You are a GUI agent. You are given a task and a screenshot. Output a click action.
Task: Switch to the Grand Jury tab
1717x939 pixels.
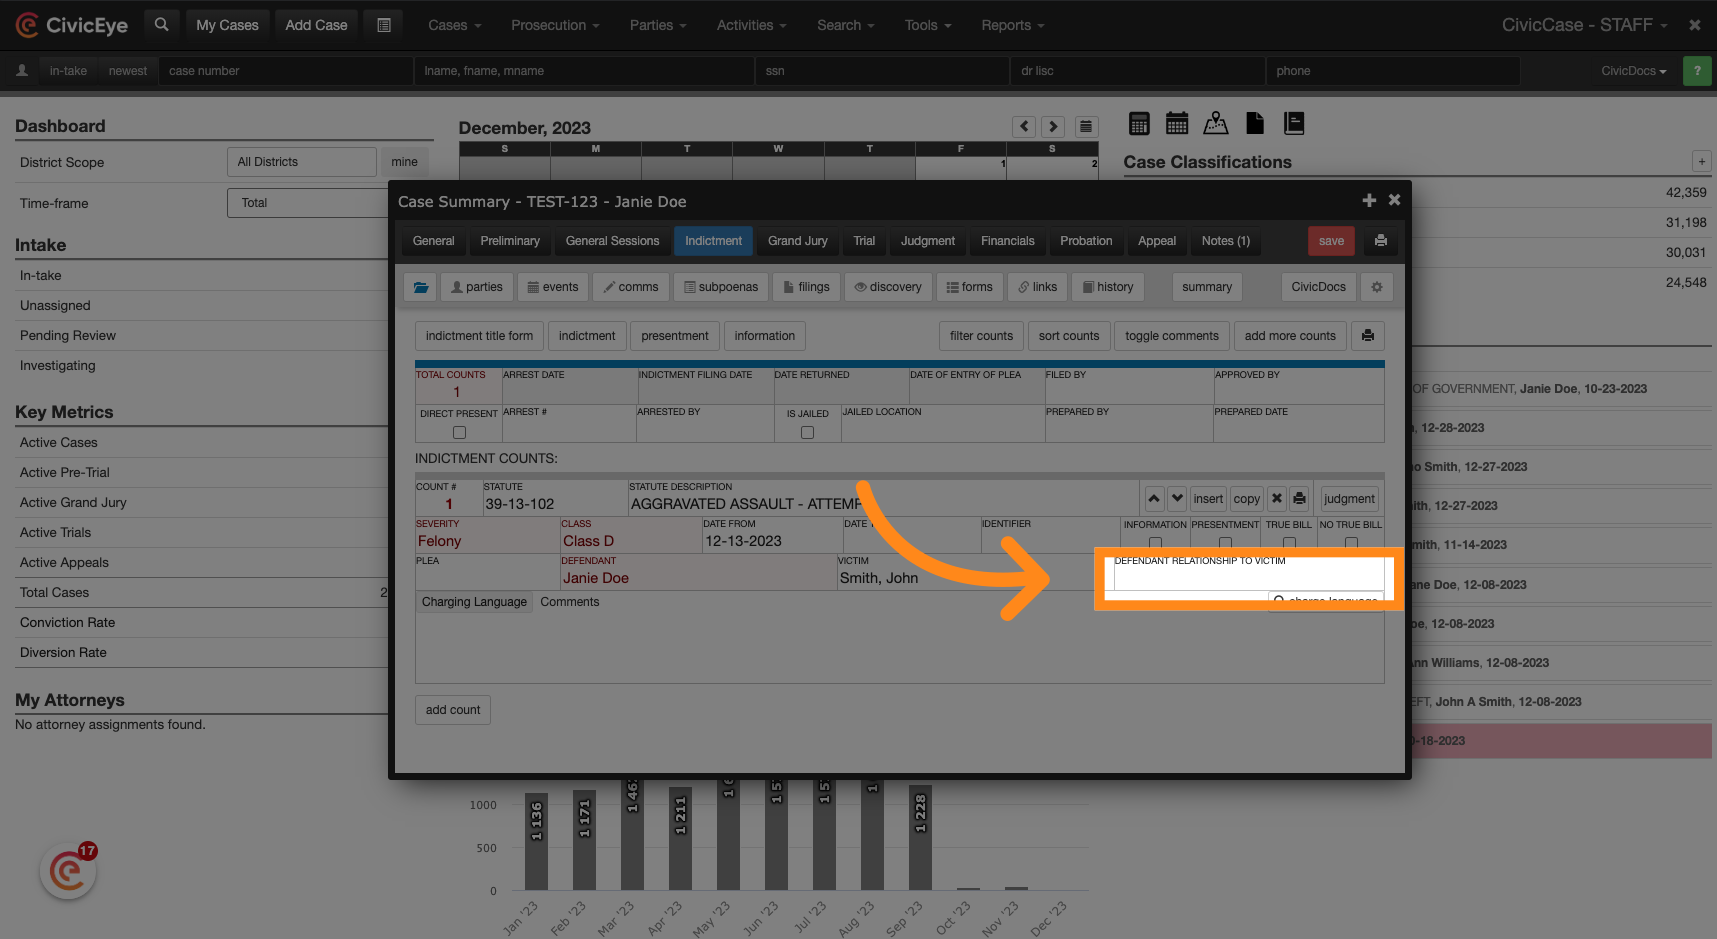point(798,241)
